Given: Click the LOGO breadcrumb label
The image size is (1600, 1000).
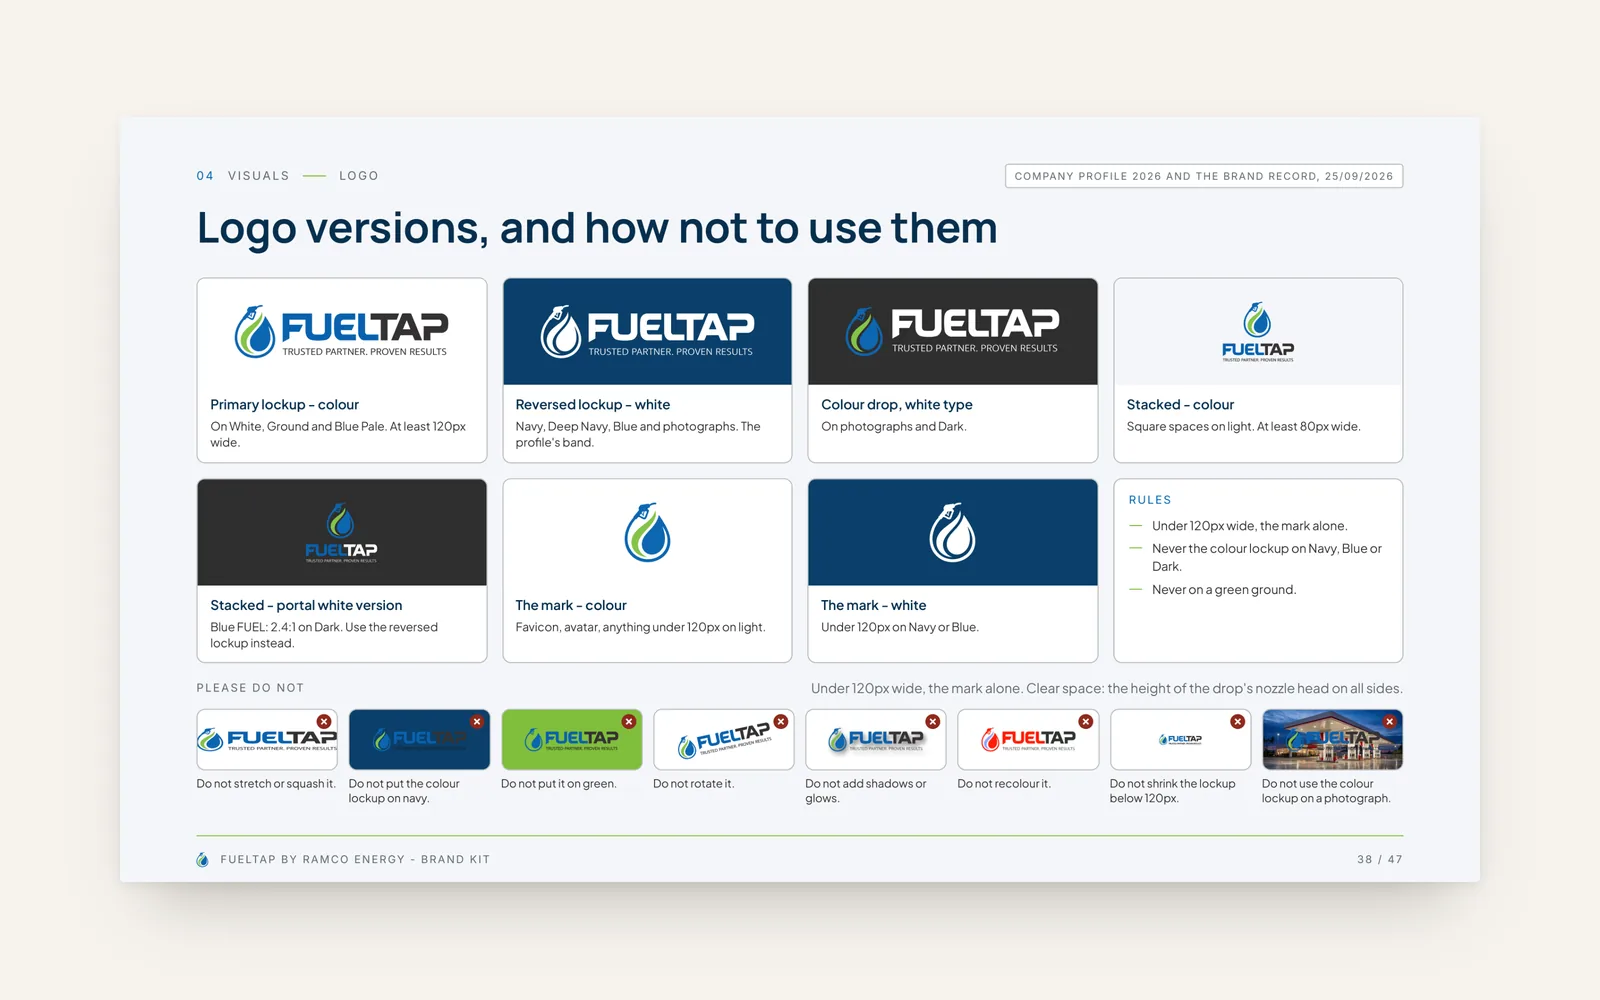Looking at the screenshot, I should point(359,176).
